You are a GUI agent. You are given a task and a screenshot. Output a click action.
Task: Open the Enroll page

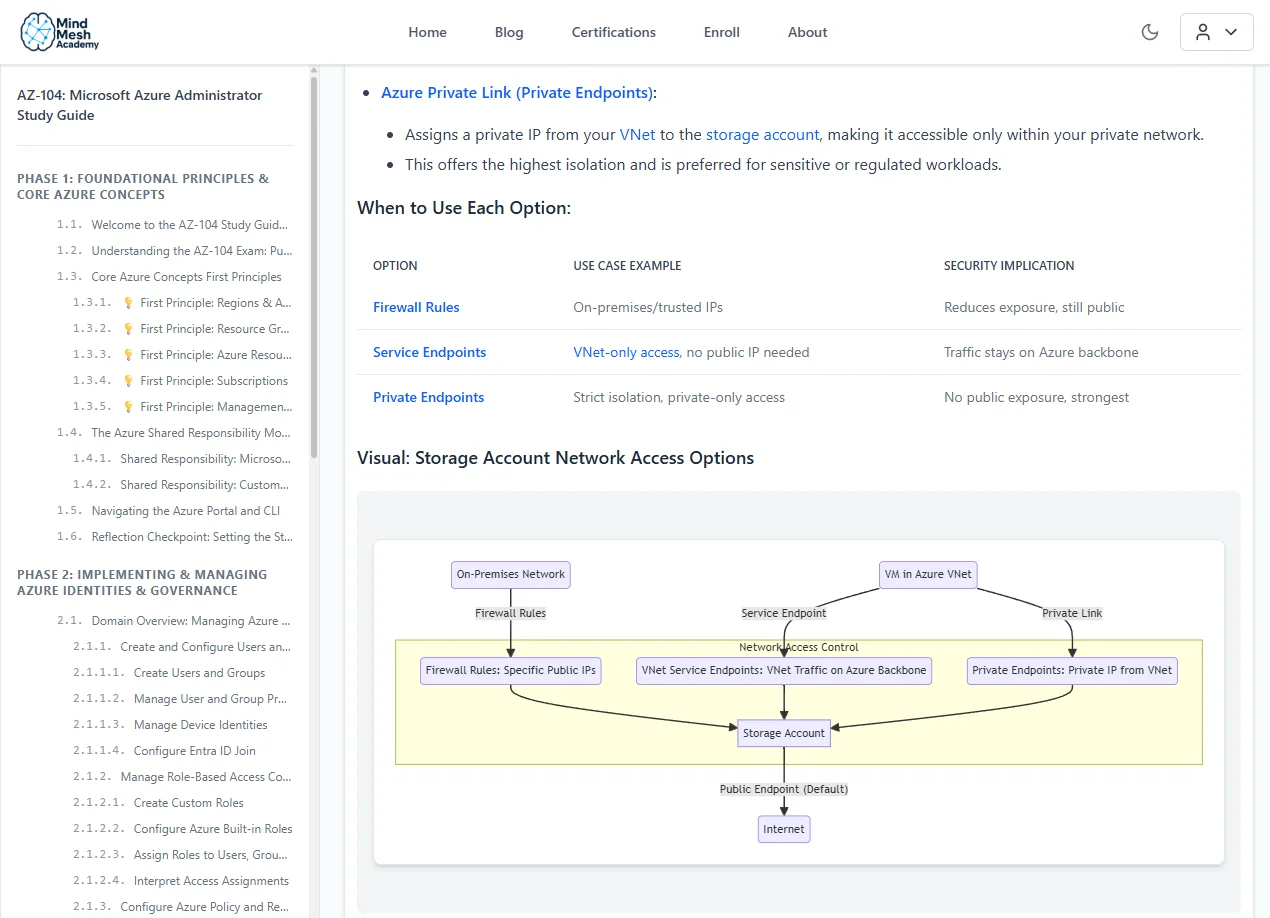coord(721,31)
